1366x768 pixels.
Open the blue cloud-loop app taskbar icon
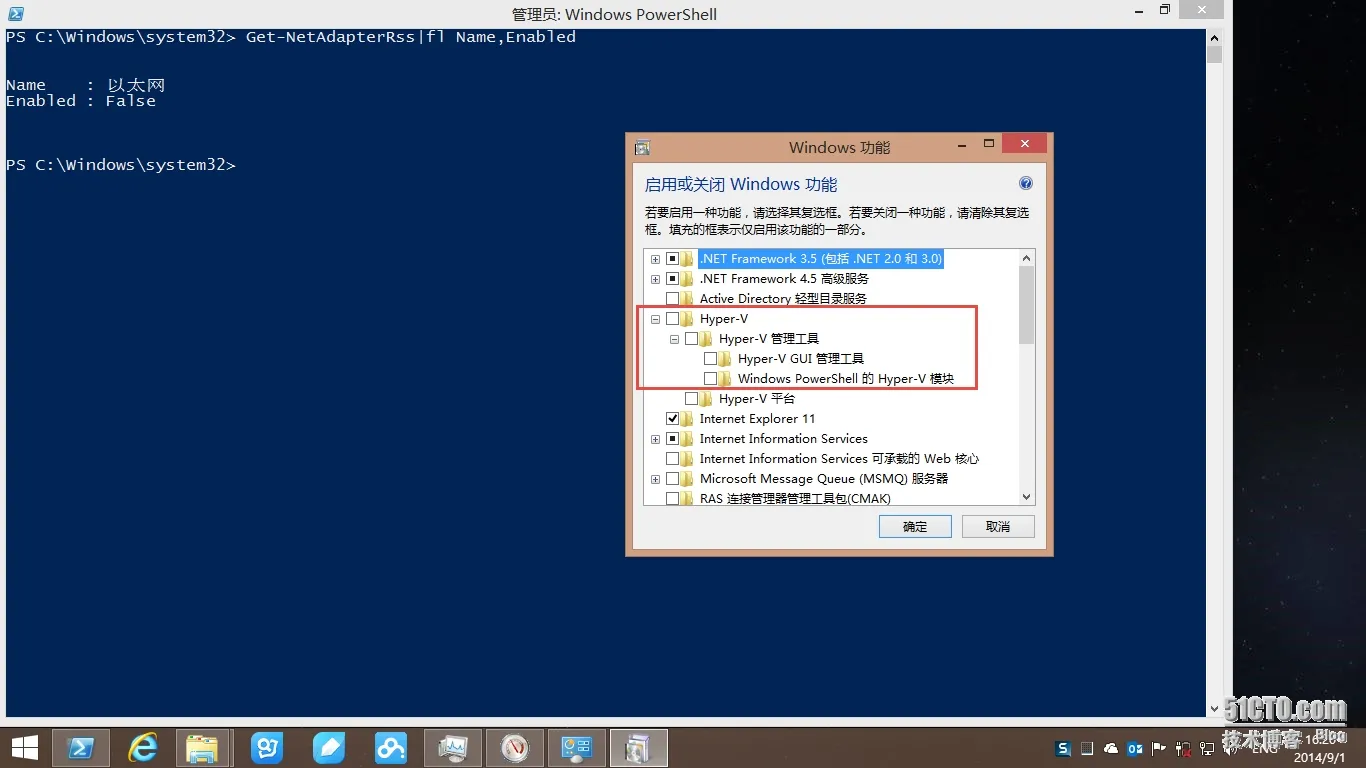(390, 747)
